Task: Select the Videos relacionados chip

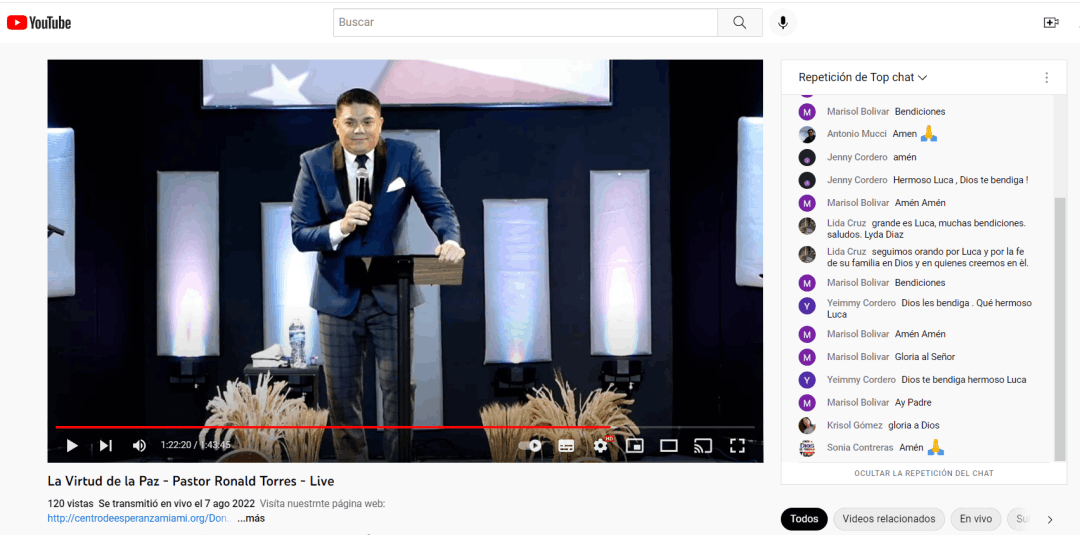Action: [x=888, y=519]
